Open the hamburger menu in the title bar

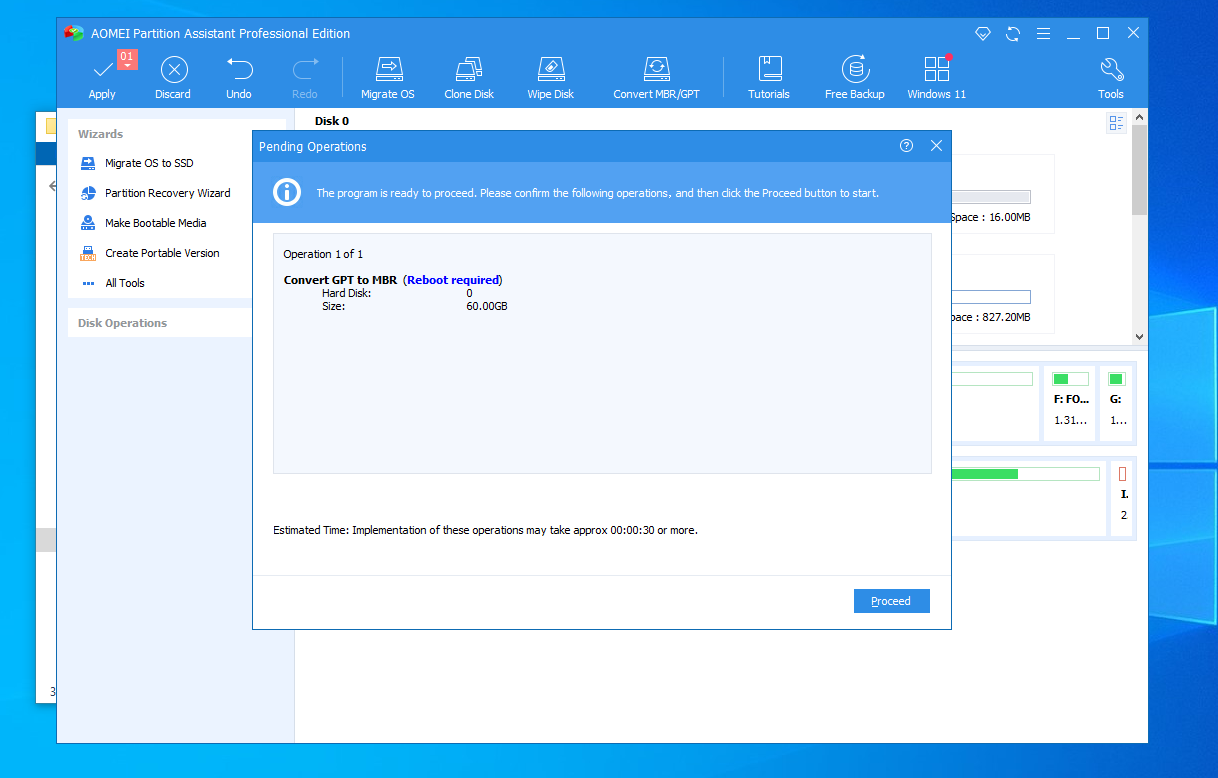tap(1043, 34)
